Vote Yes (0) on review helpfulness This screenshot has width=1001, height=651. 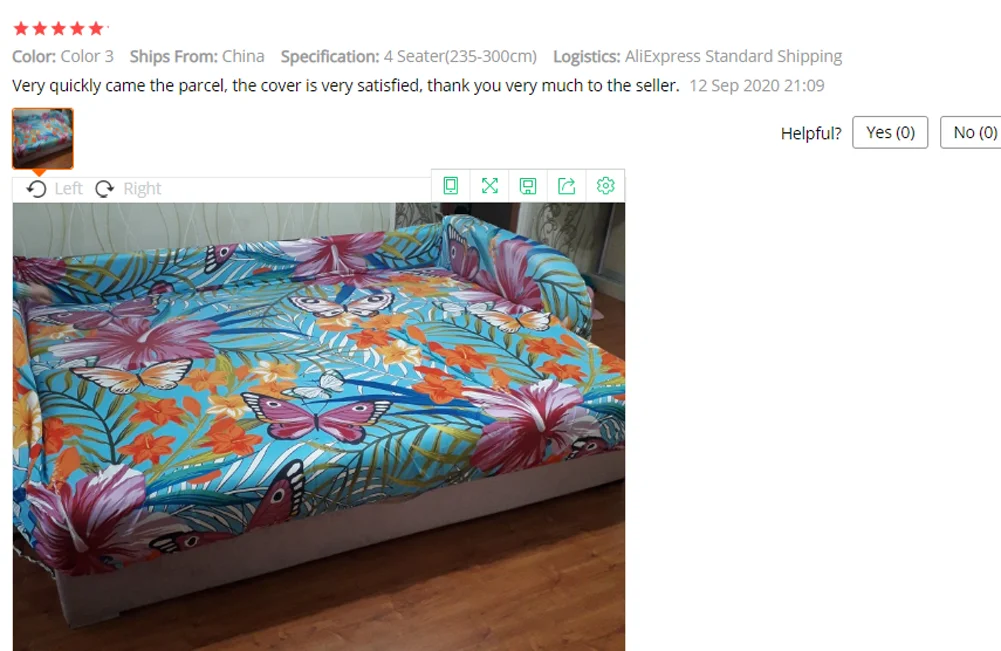click(890, 132)
